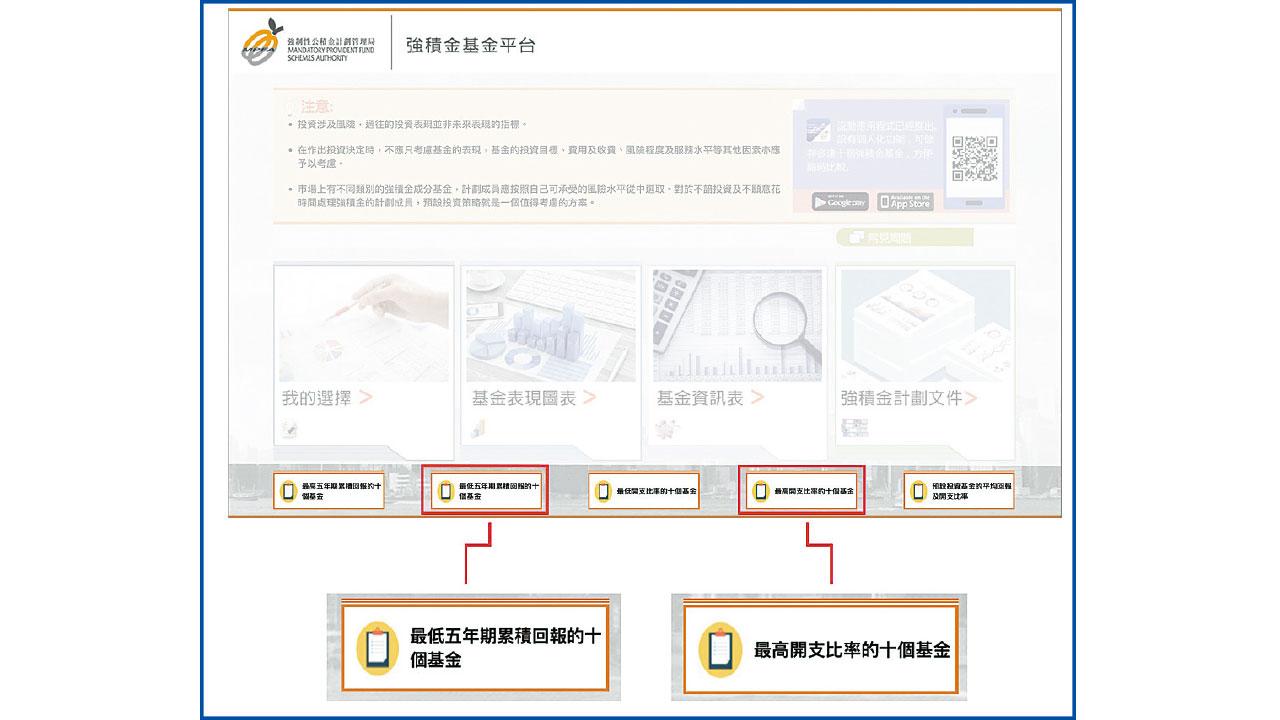
Task: Click the QR code on the phone graphic
Action: point(973,157)
